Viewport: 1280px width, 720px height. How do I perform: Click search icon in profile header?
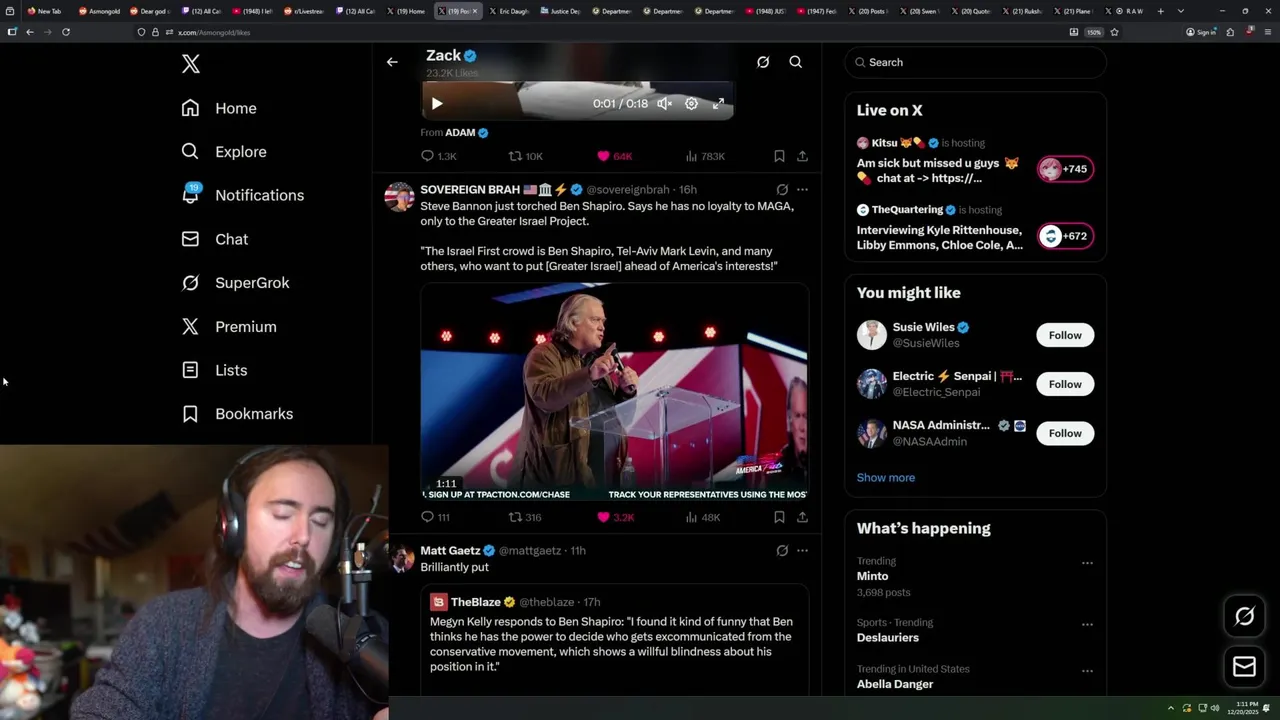(796, 62)
